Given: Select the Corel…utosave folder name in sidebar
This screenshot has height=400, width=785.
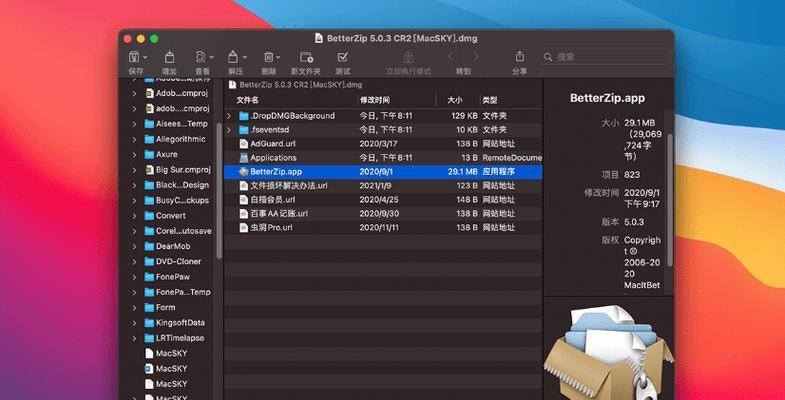Looking at the screenshot, I should tap(184, 231).
